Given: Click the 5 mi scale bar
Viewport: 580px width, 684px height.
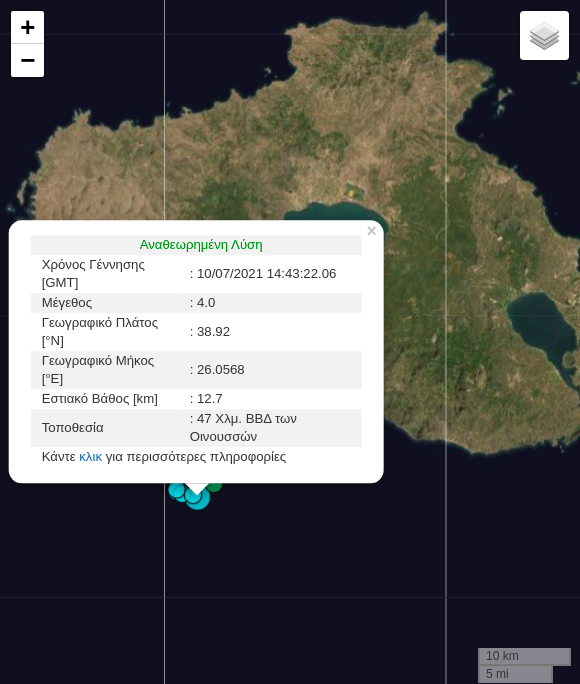Looking at the screenshot, I should [x=515, y=674].
